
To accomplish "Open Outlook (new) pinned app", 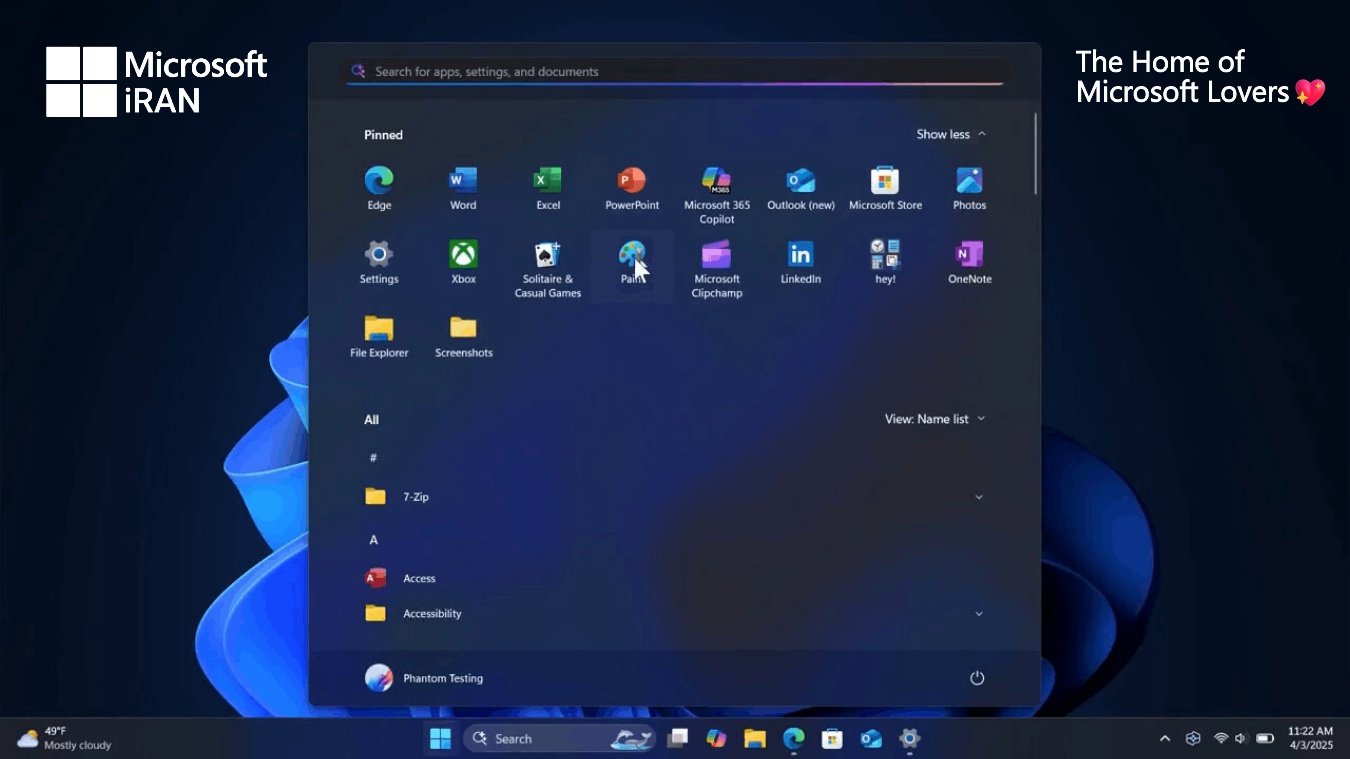I will pos(801,189).
